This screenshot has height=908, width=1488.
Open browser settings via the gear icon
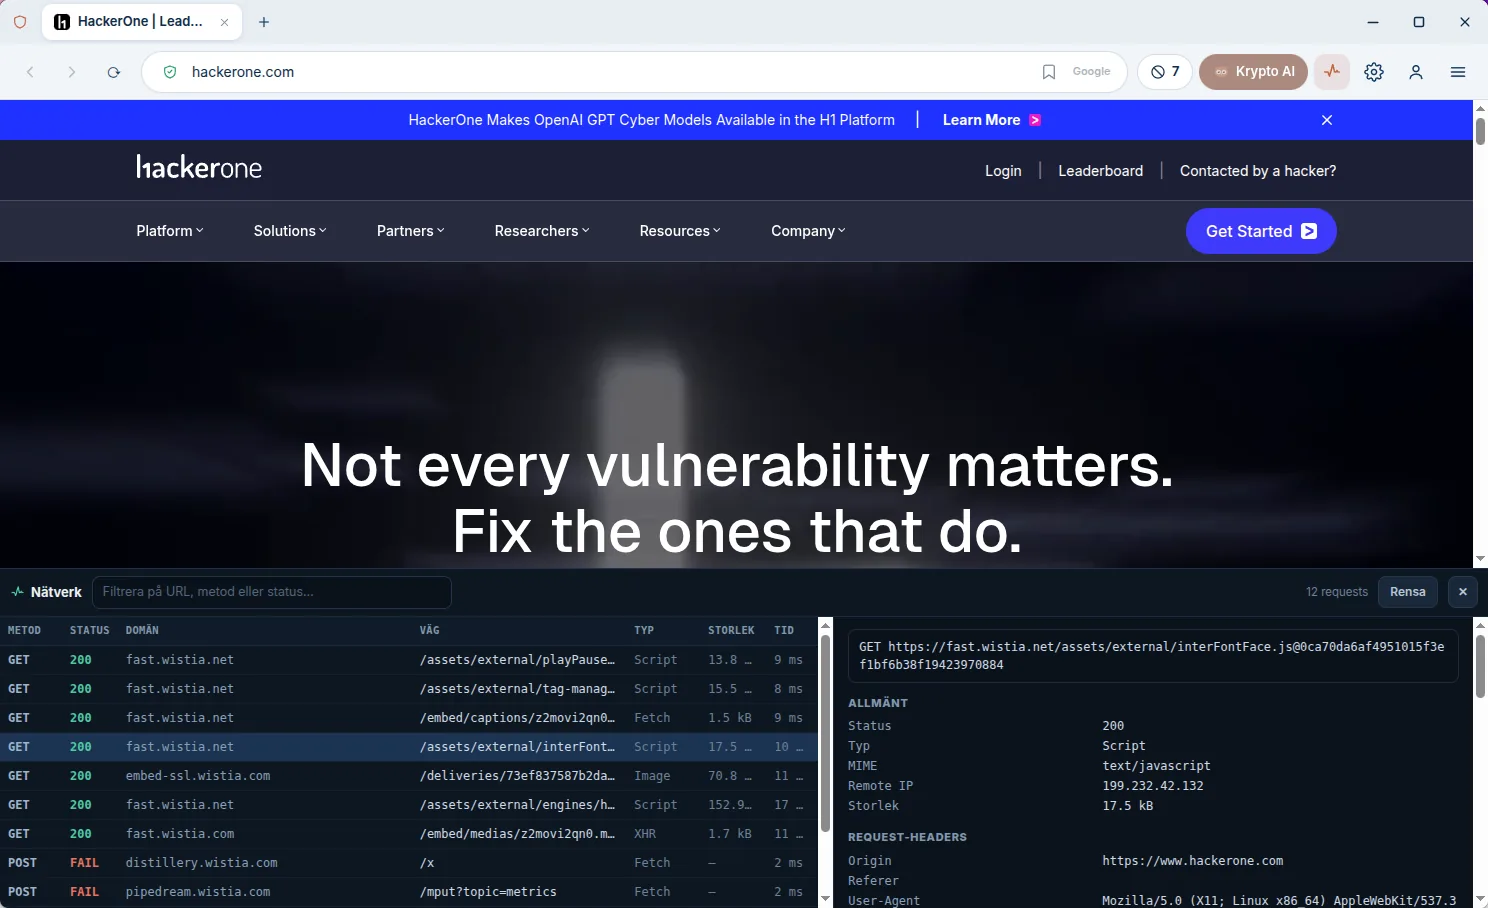tap(1374, 72)
